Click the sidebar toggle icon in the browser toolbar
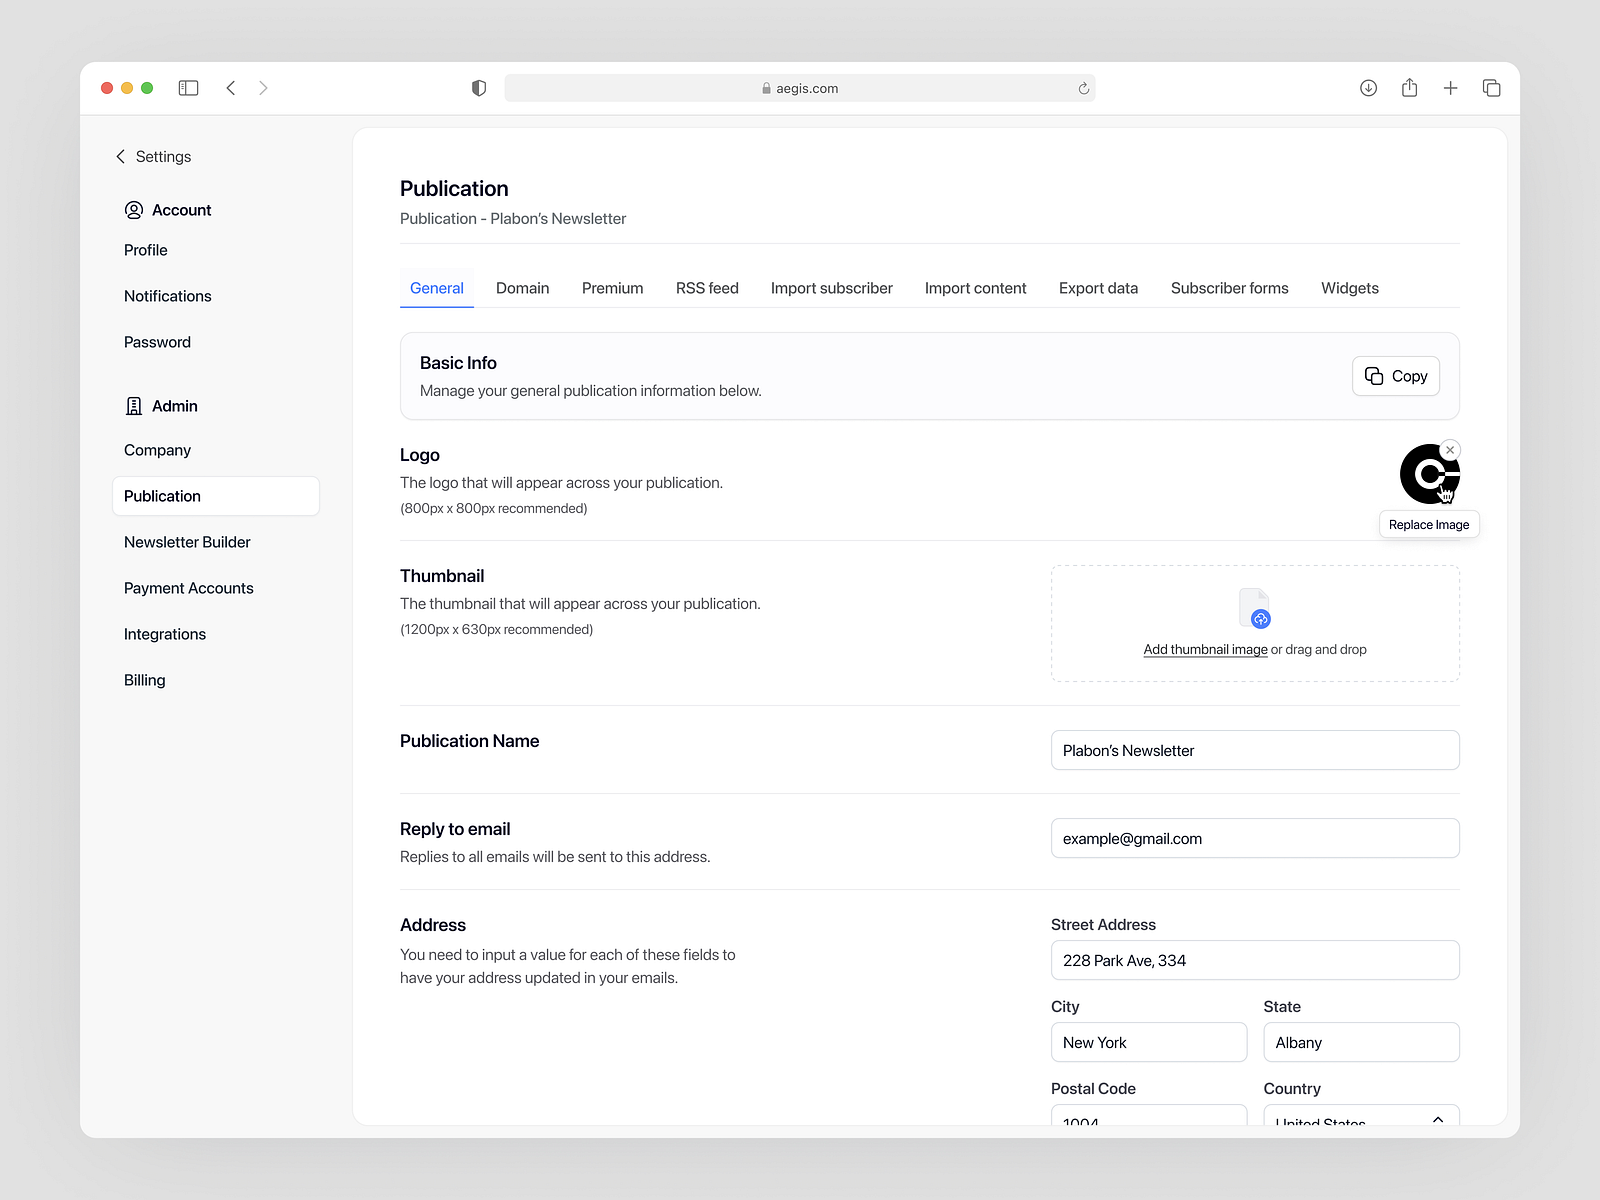 (x=188, y=88)
